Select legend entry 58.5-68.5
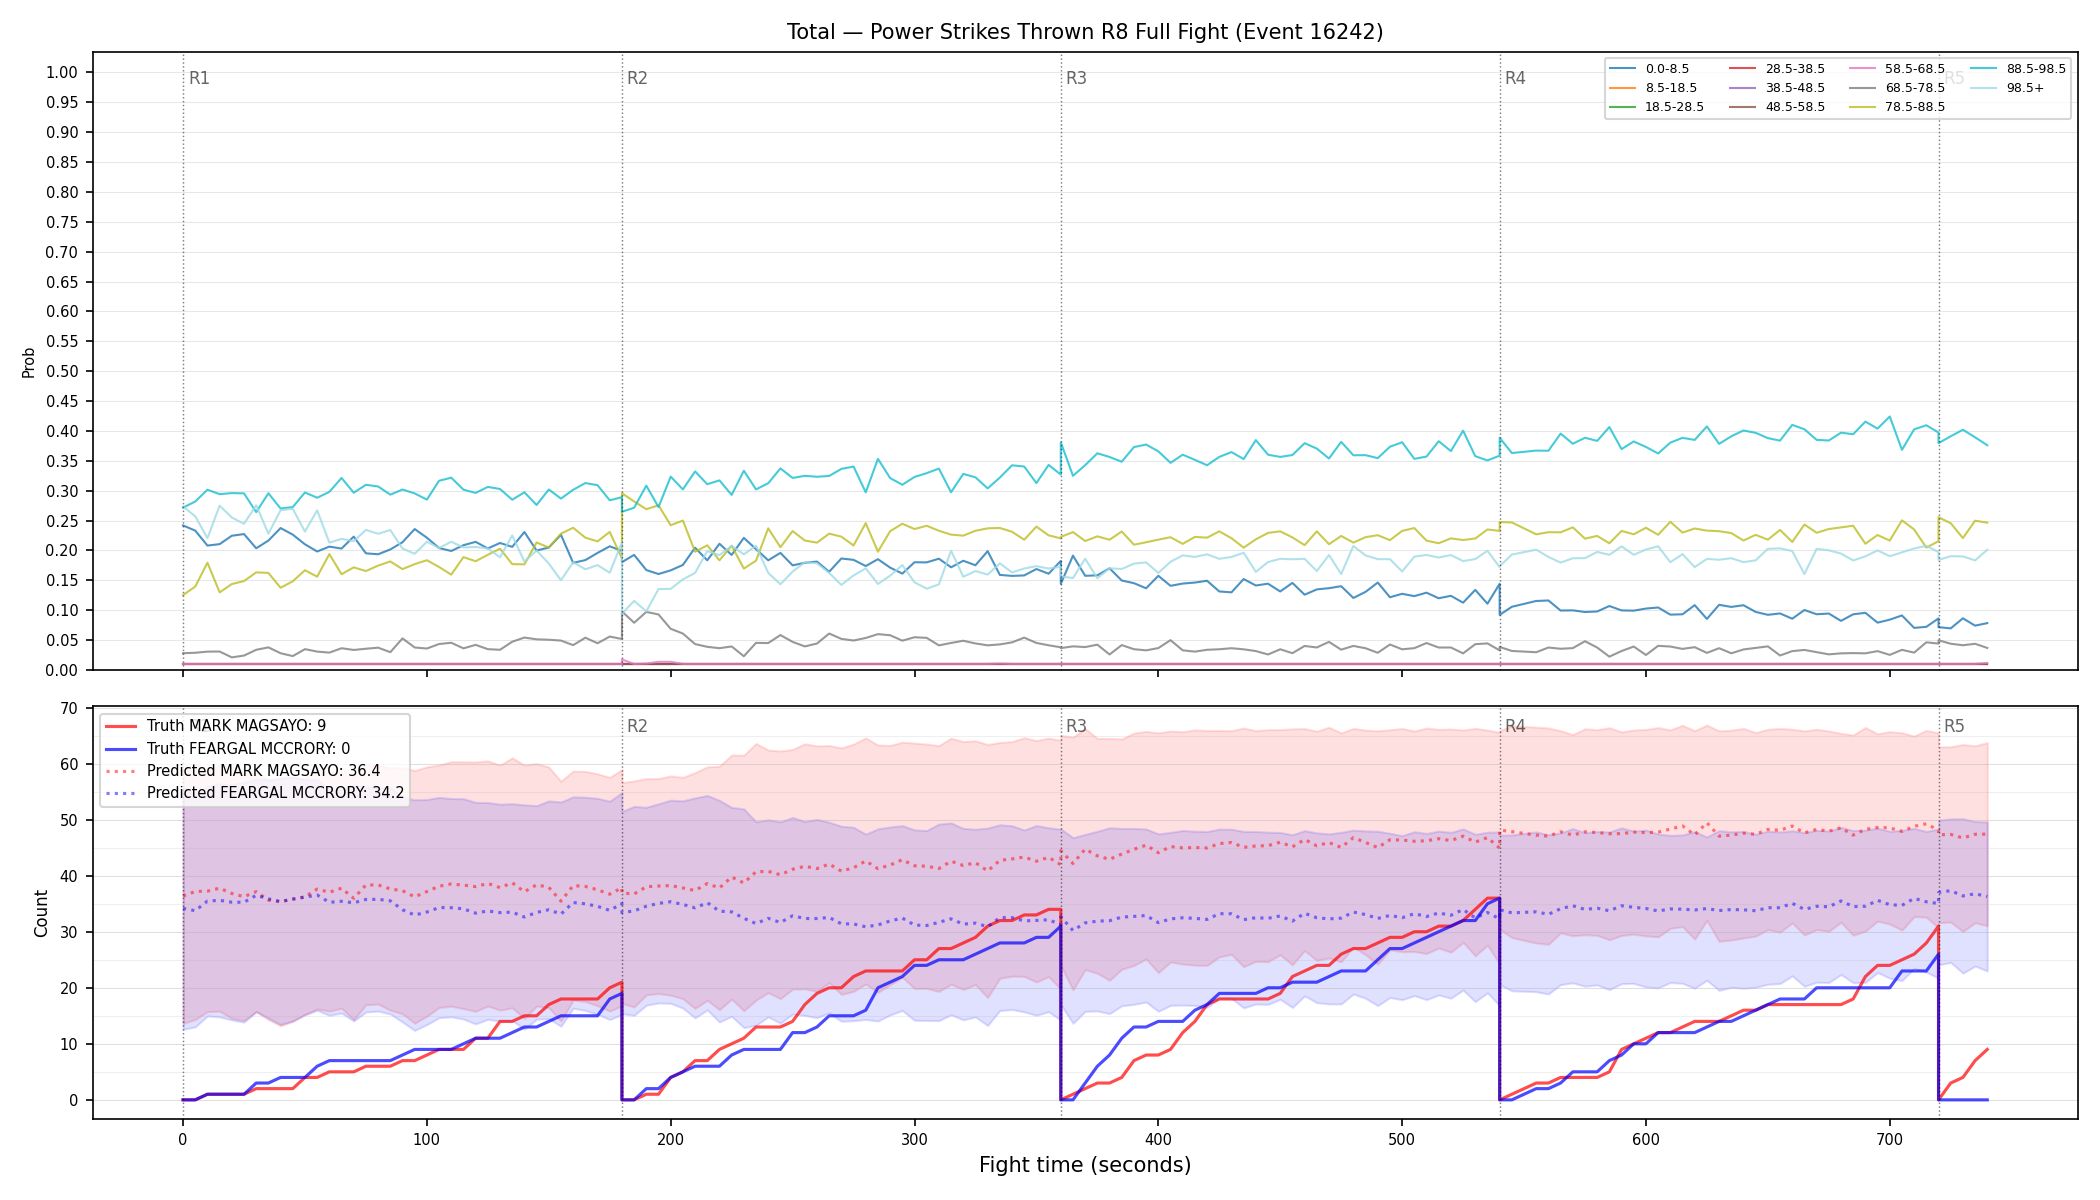 pyautogui.click(x=1896, y=69)
